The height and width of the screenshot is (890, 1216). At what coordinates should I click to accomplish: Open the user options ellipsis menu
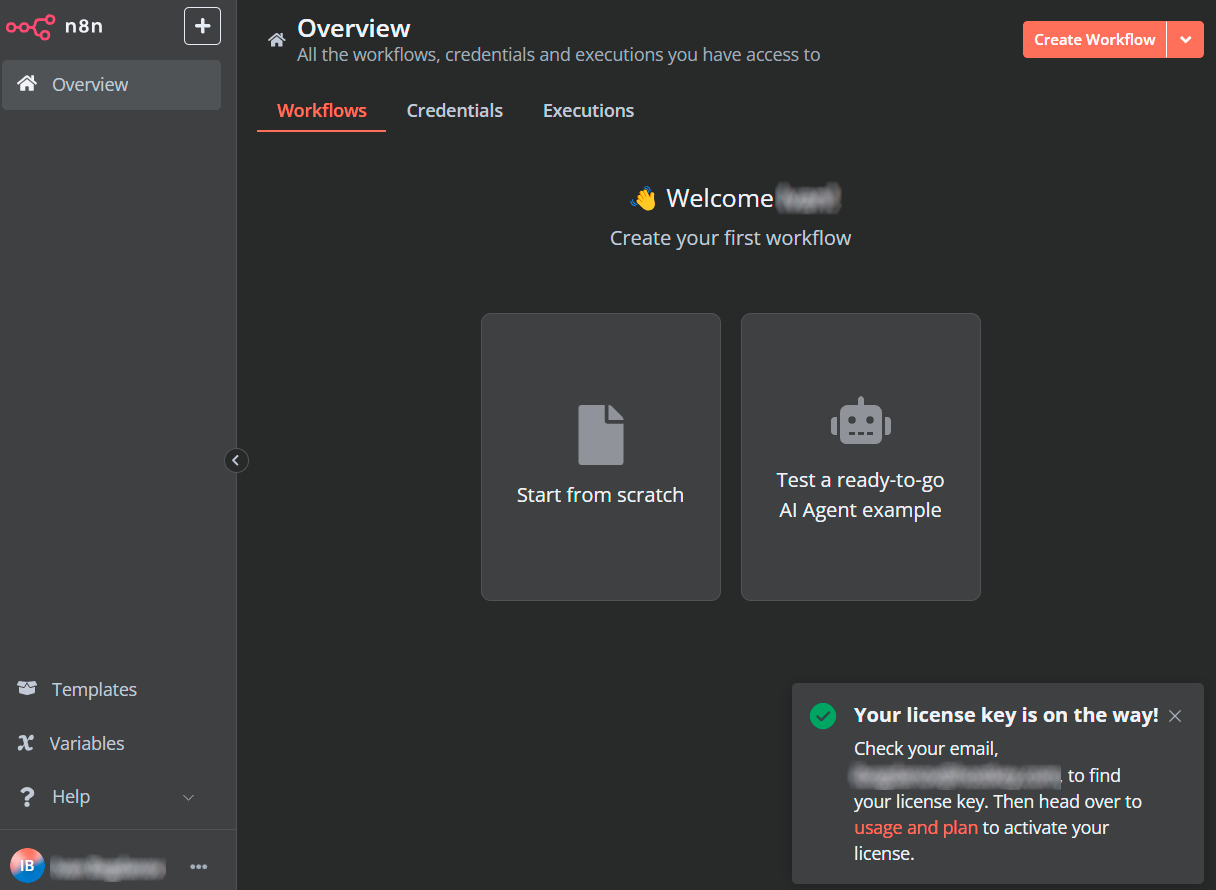[198, 867]
